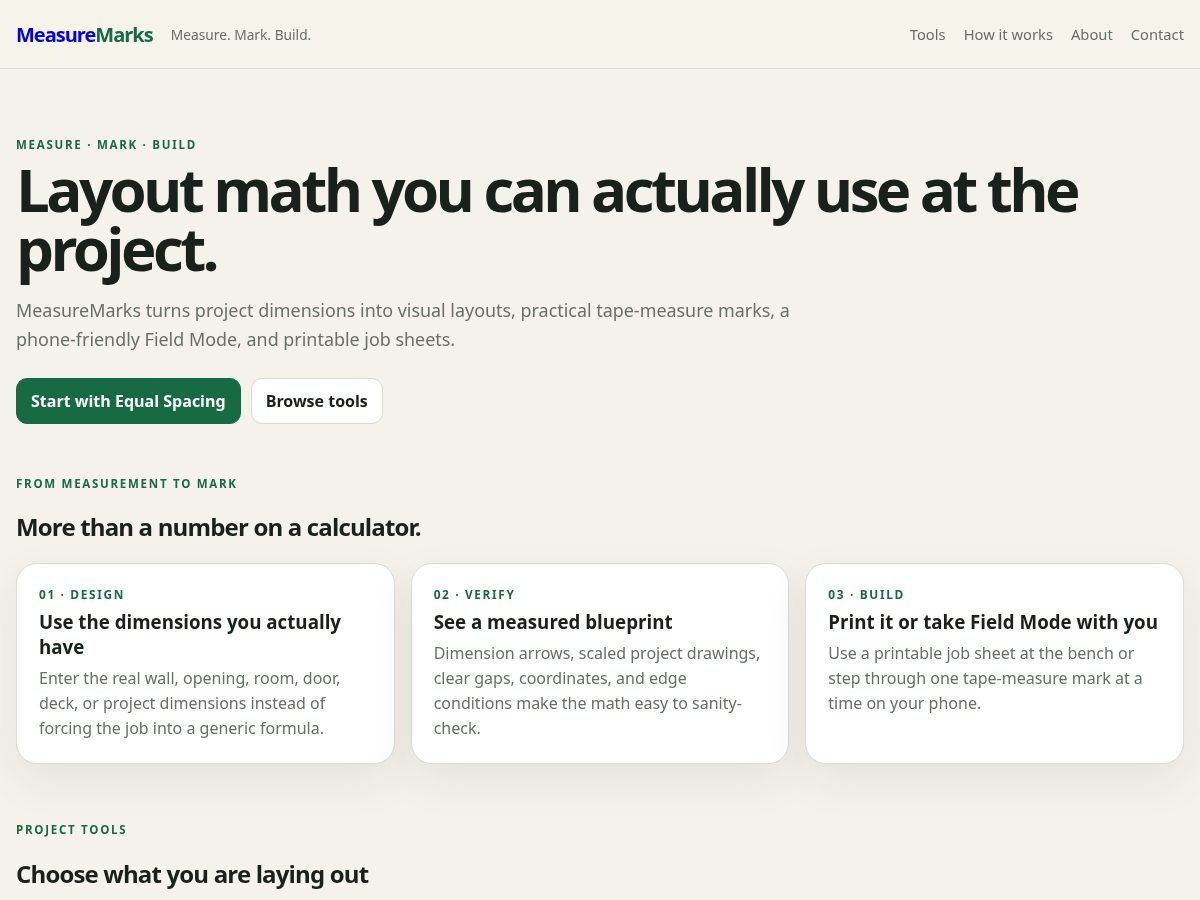
Task: Select the 'Measure. Mark. Build.' tagline text
Action: pos(241,35)
